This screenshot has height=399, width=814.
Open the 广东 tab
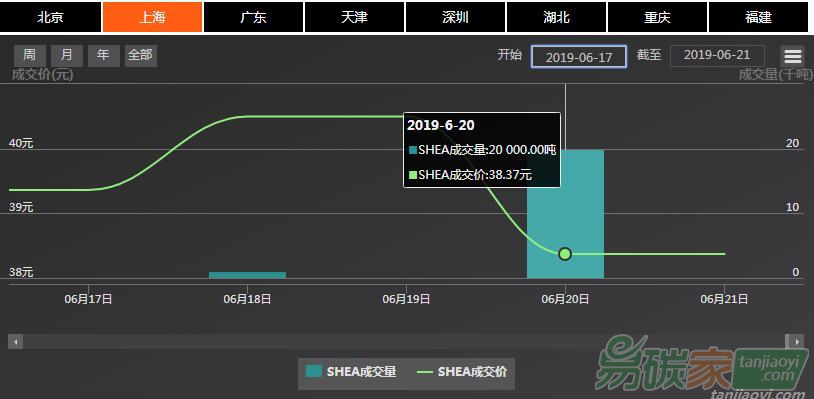pos(253,17)
